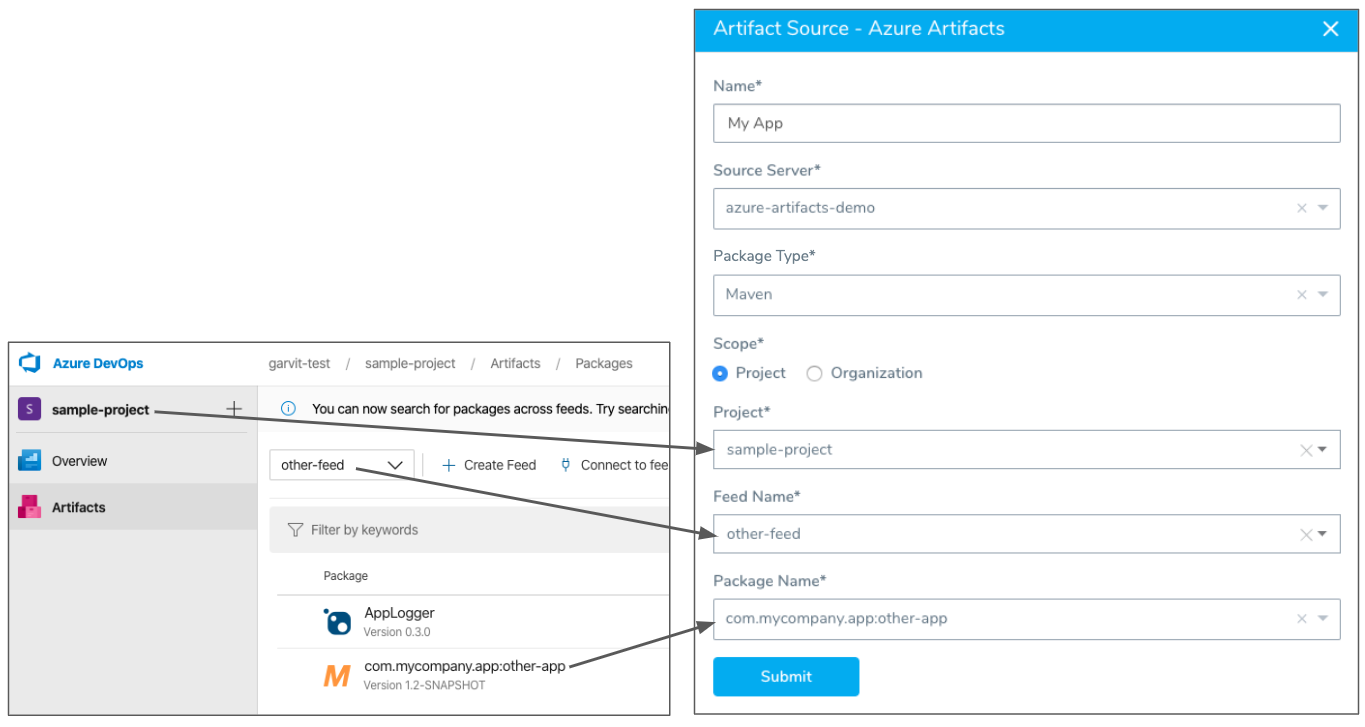Screen dimensions: 1365x727
Task: Click Create Feed
Action: [489, 465]
